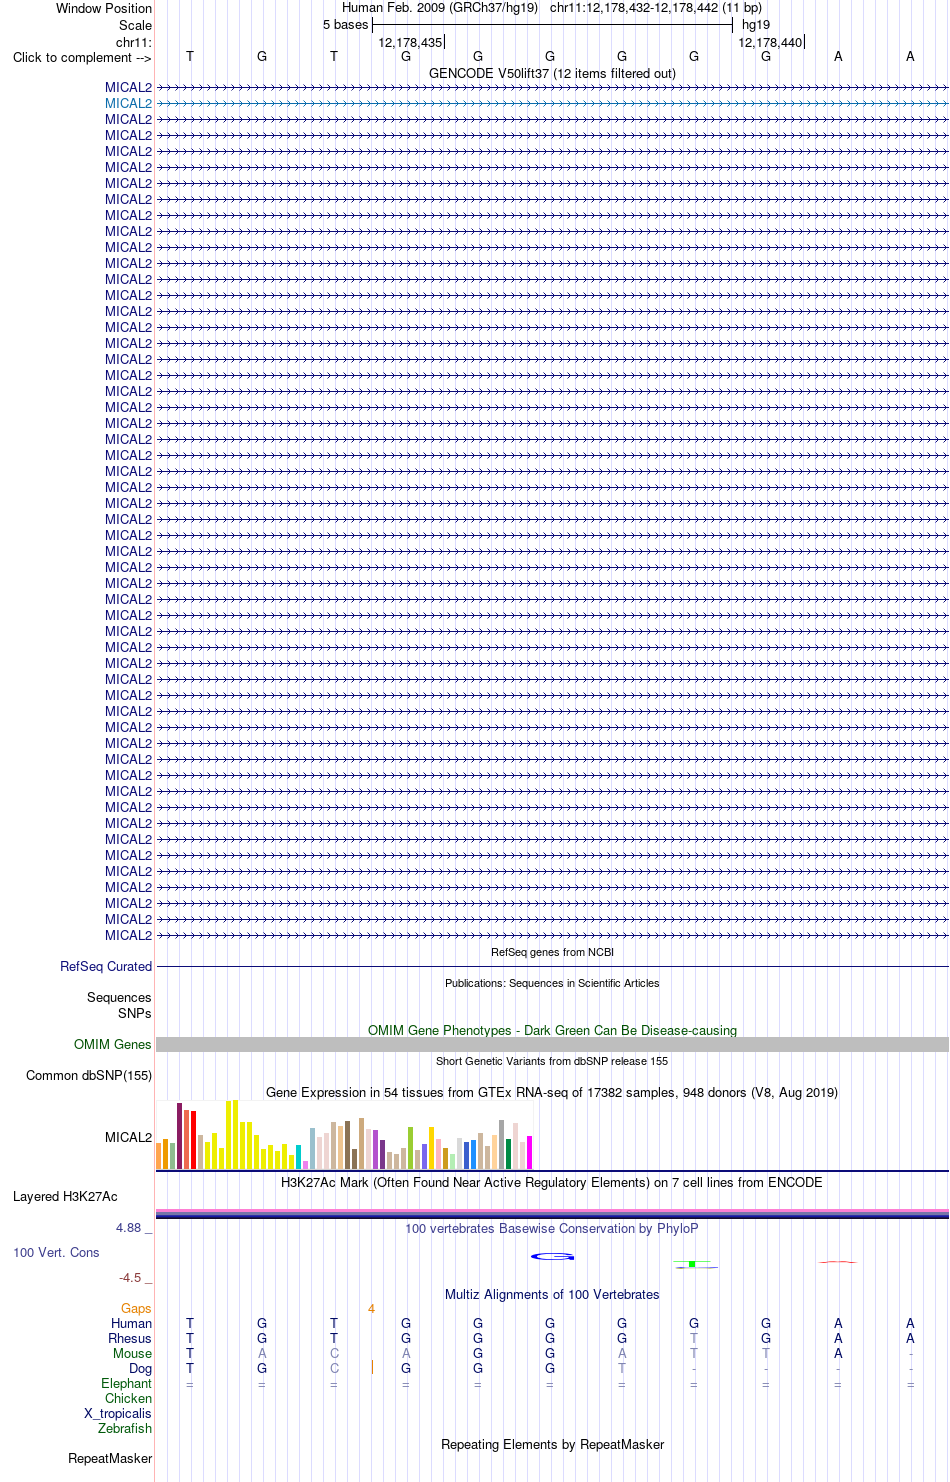Image resolution: width=950 pixels, height=1482 pixels.
Task: Click the '5 bases' scale bar text
Action: coord(345,24)
